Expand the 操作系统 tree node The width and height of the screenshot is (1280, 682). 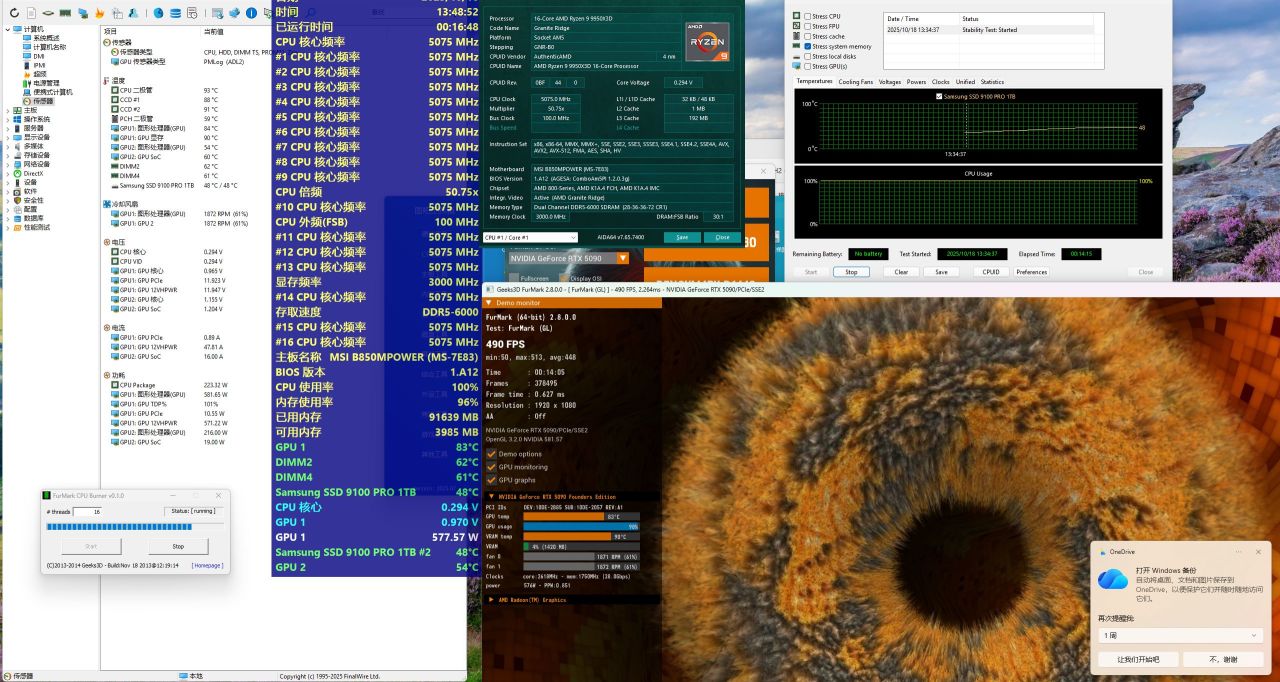tap(6, 119)
